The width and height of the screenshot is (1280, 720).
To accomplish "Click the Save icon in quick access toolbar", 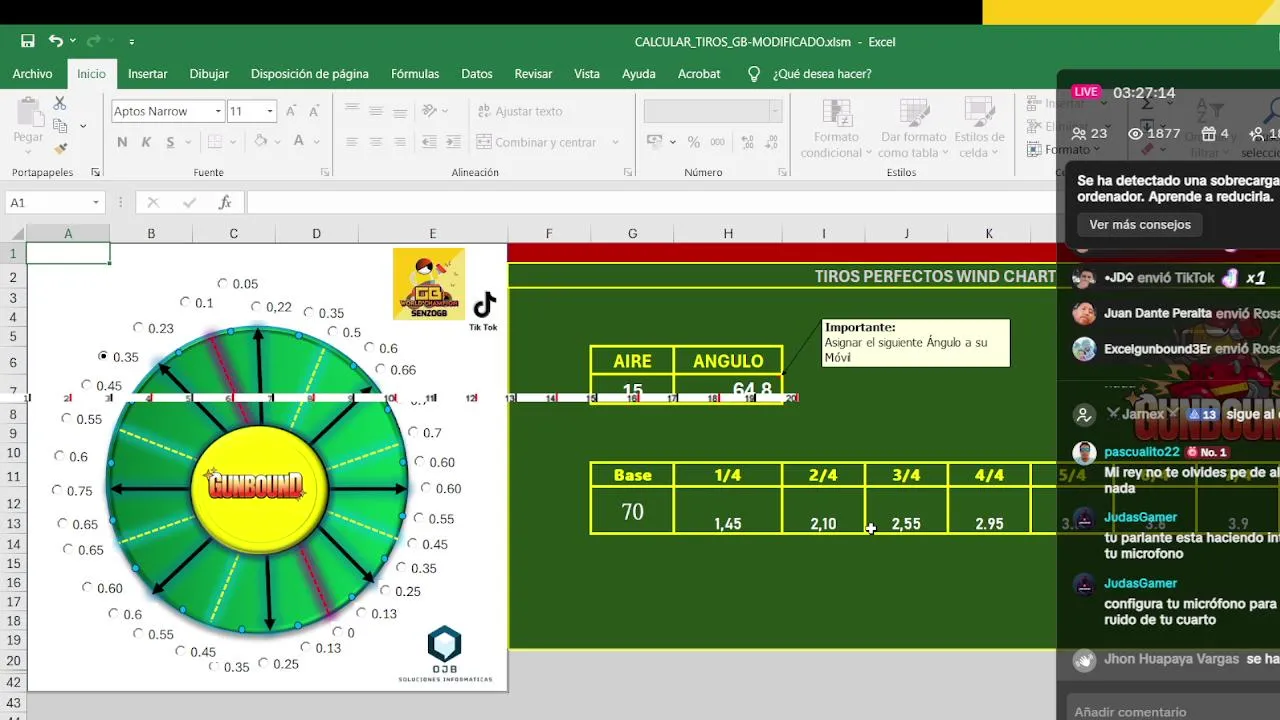I will pyautogui.click(x=28, y=41).
